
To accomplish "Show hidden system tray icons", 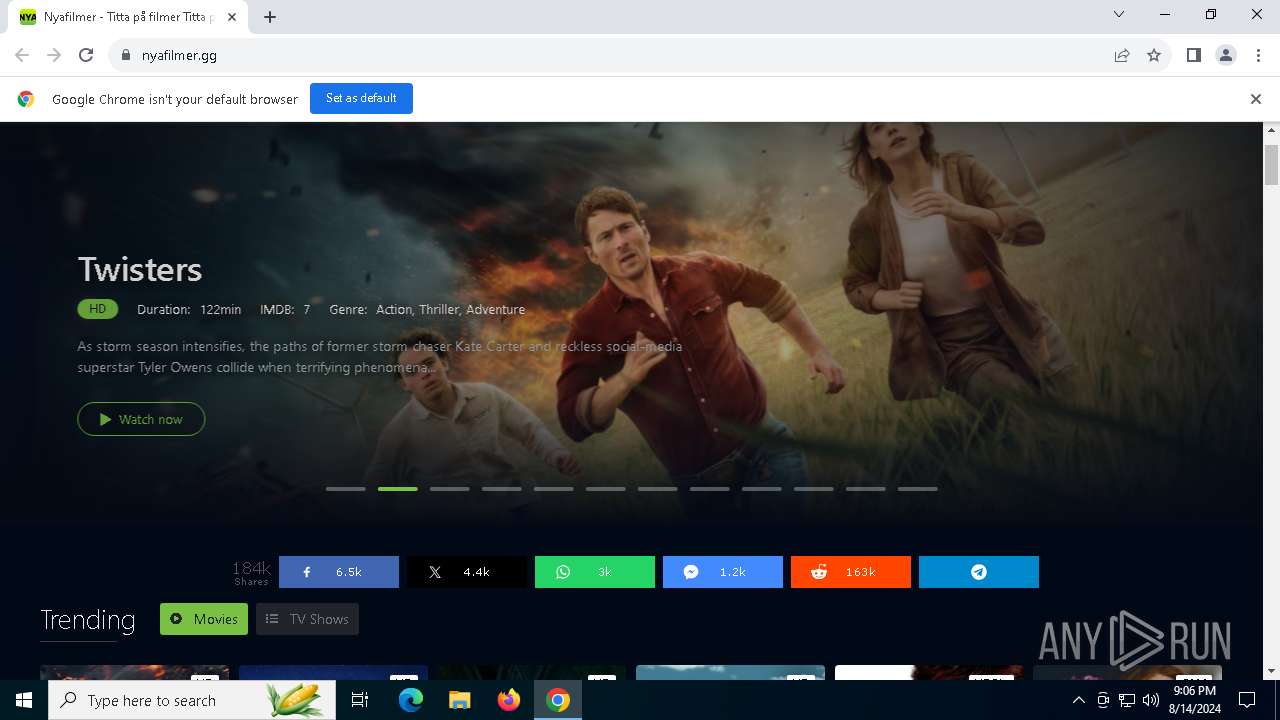I will pyautogui.click(x=1079, y=700).
